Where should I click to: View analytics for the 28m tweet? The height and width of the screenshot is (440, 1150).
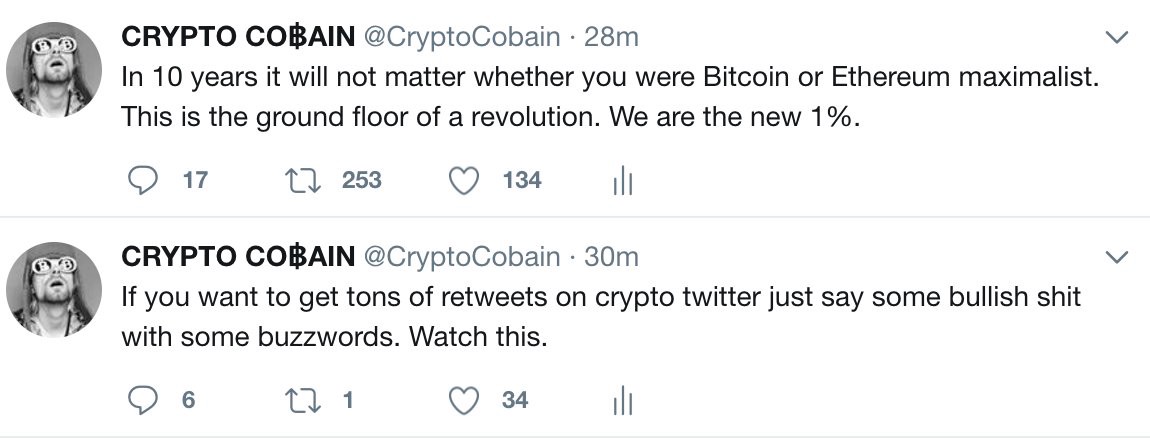pos(622,181)
